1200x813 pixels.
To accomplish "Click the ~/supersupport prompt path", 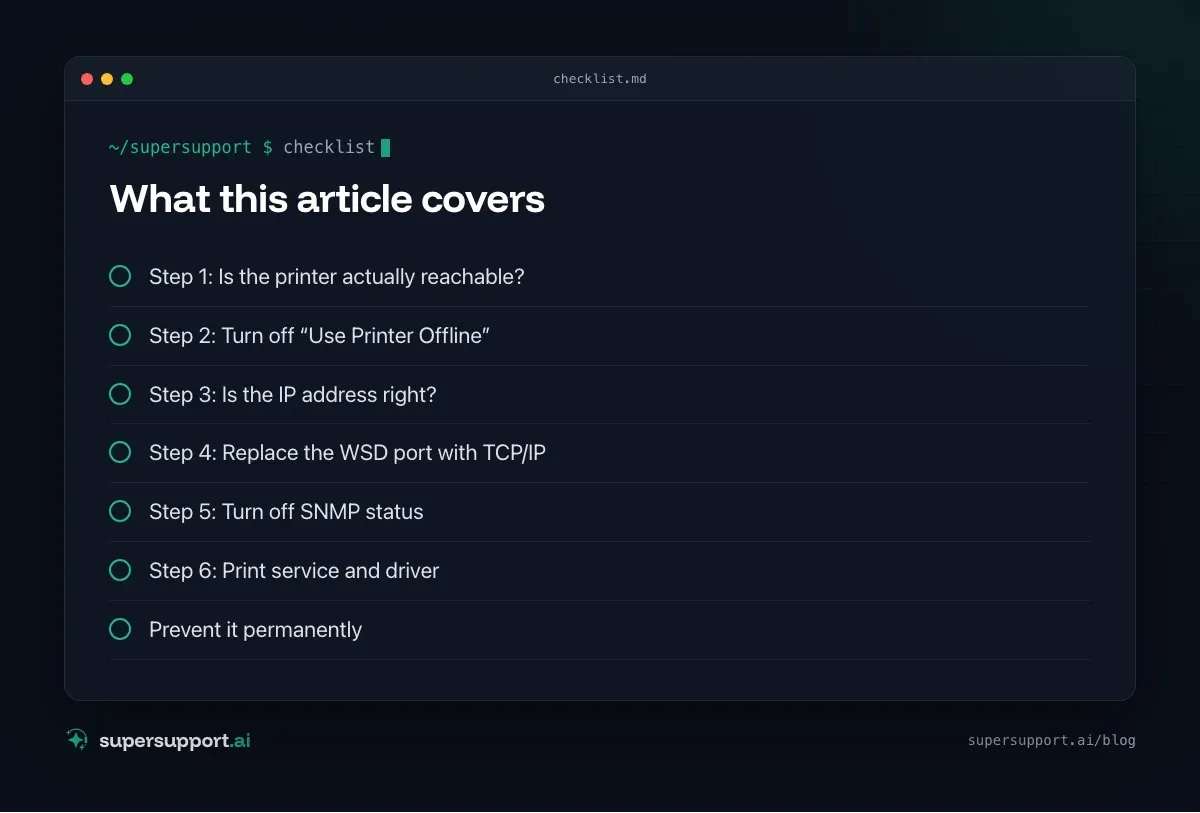I will pyautogui.click(x=180, y=147).
